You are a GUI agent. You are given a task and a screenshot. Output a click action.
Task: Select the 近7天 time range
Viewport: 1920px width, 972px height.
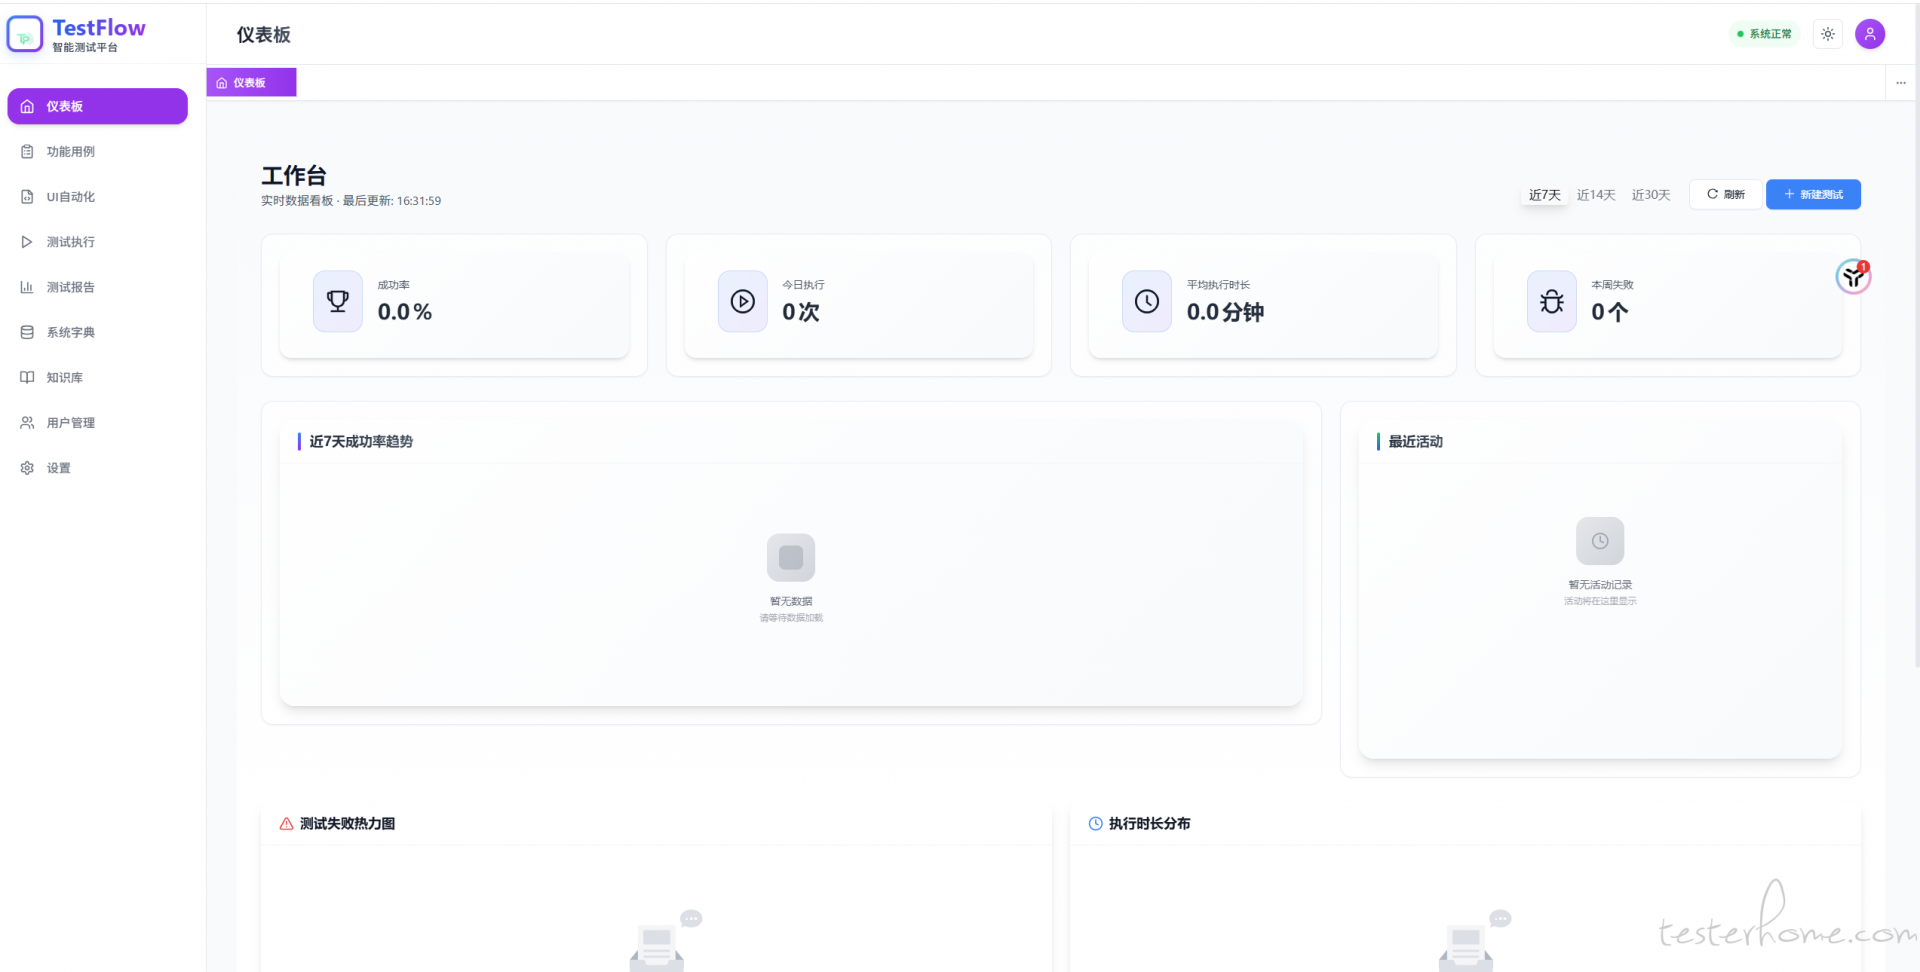(x=1544, y=195)
